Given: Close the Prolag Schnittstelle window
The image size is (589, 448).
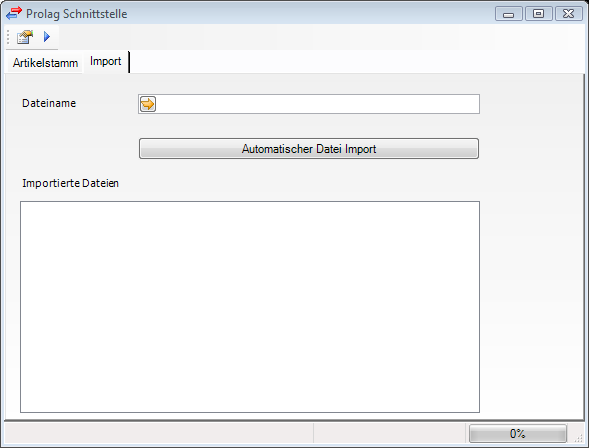Looking at the screenshot, I should point(568,14).
